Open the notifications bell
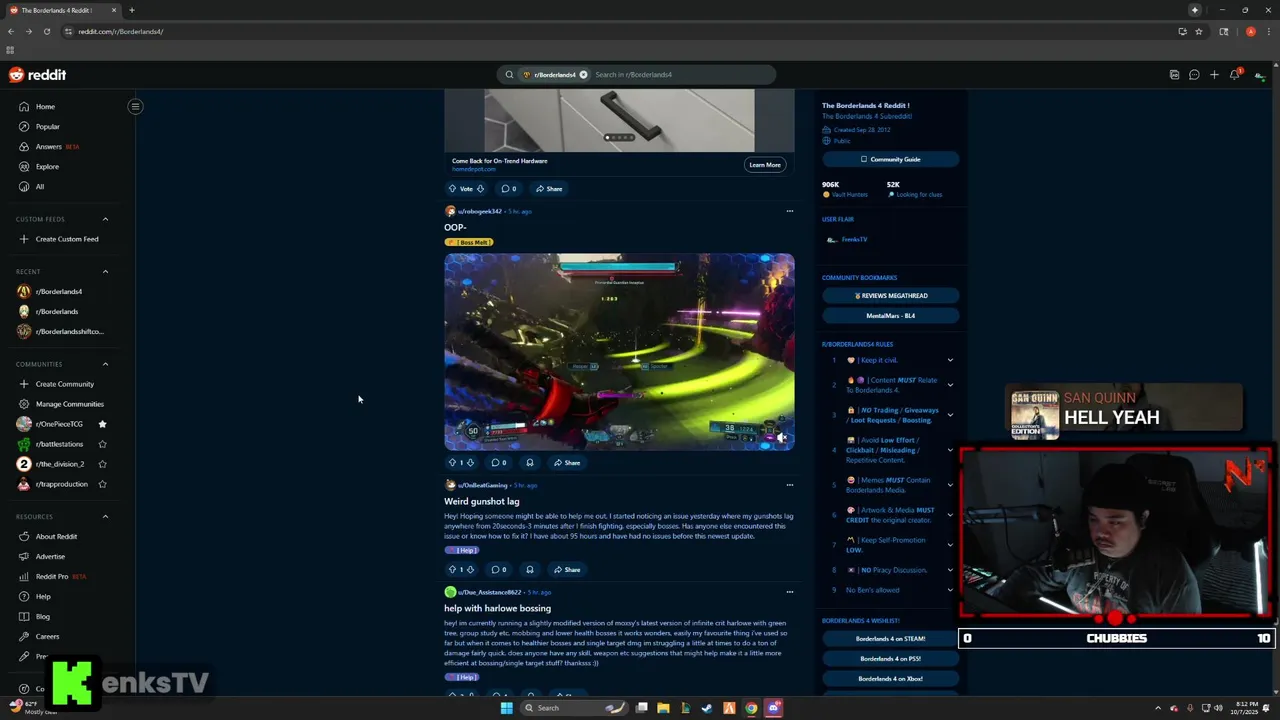The height and width of the screenshot is (720, 1280). coord(1235,75)
